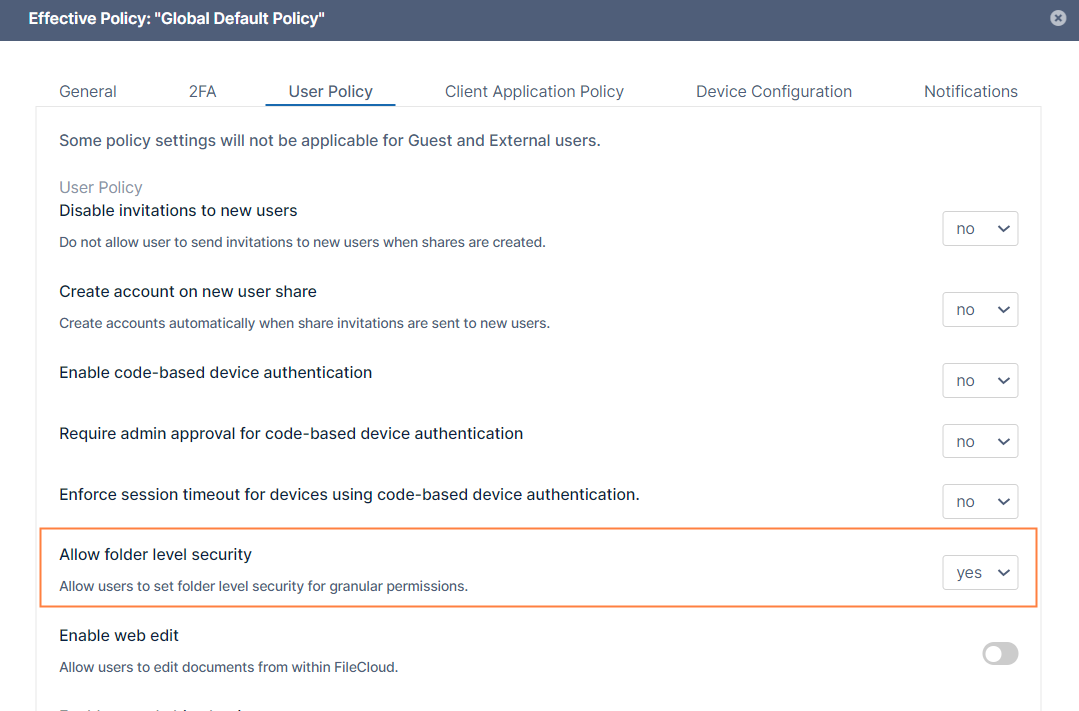Toggle the Enable web edit switch
This screenshot has width=1079, height=711.
point(1000,654)
